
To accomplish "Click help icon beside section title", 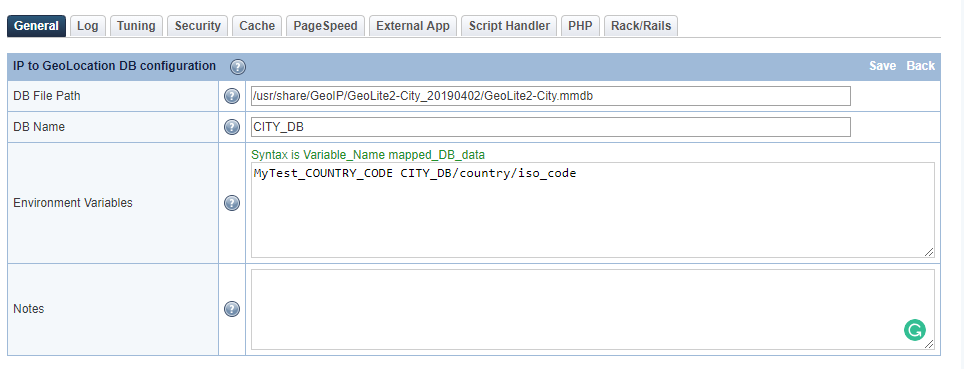I will [238, 67].
